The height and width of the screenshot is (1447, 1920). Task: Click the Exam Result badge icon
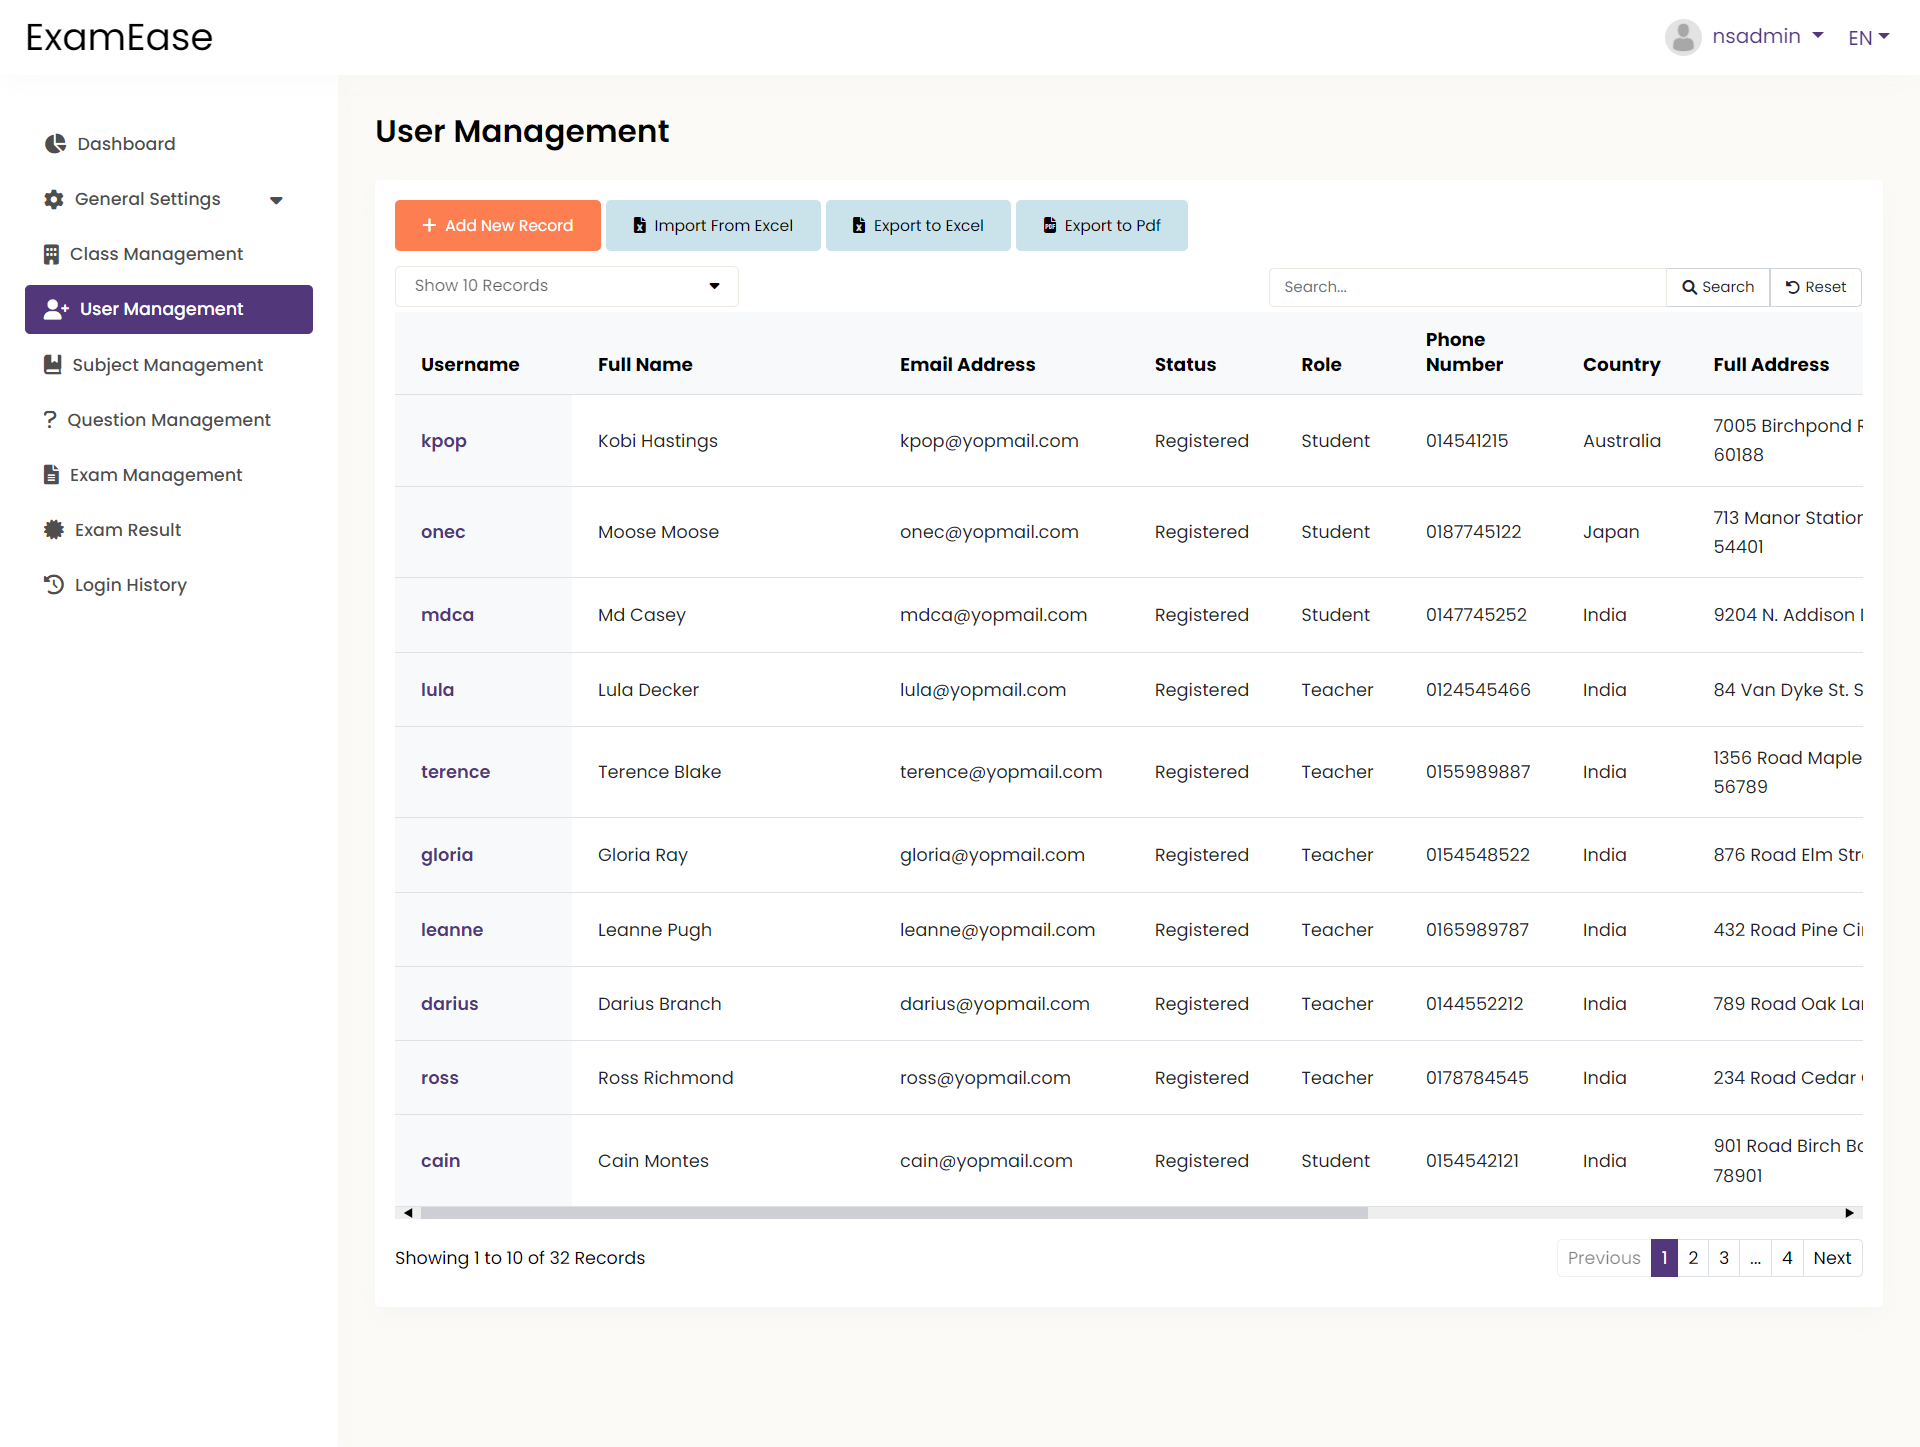point(54,530)
